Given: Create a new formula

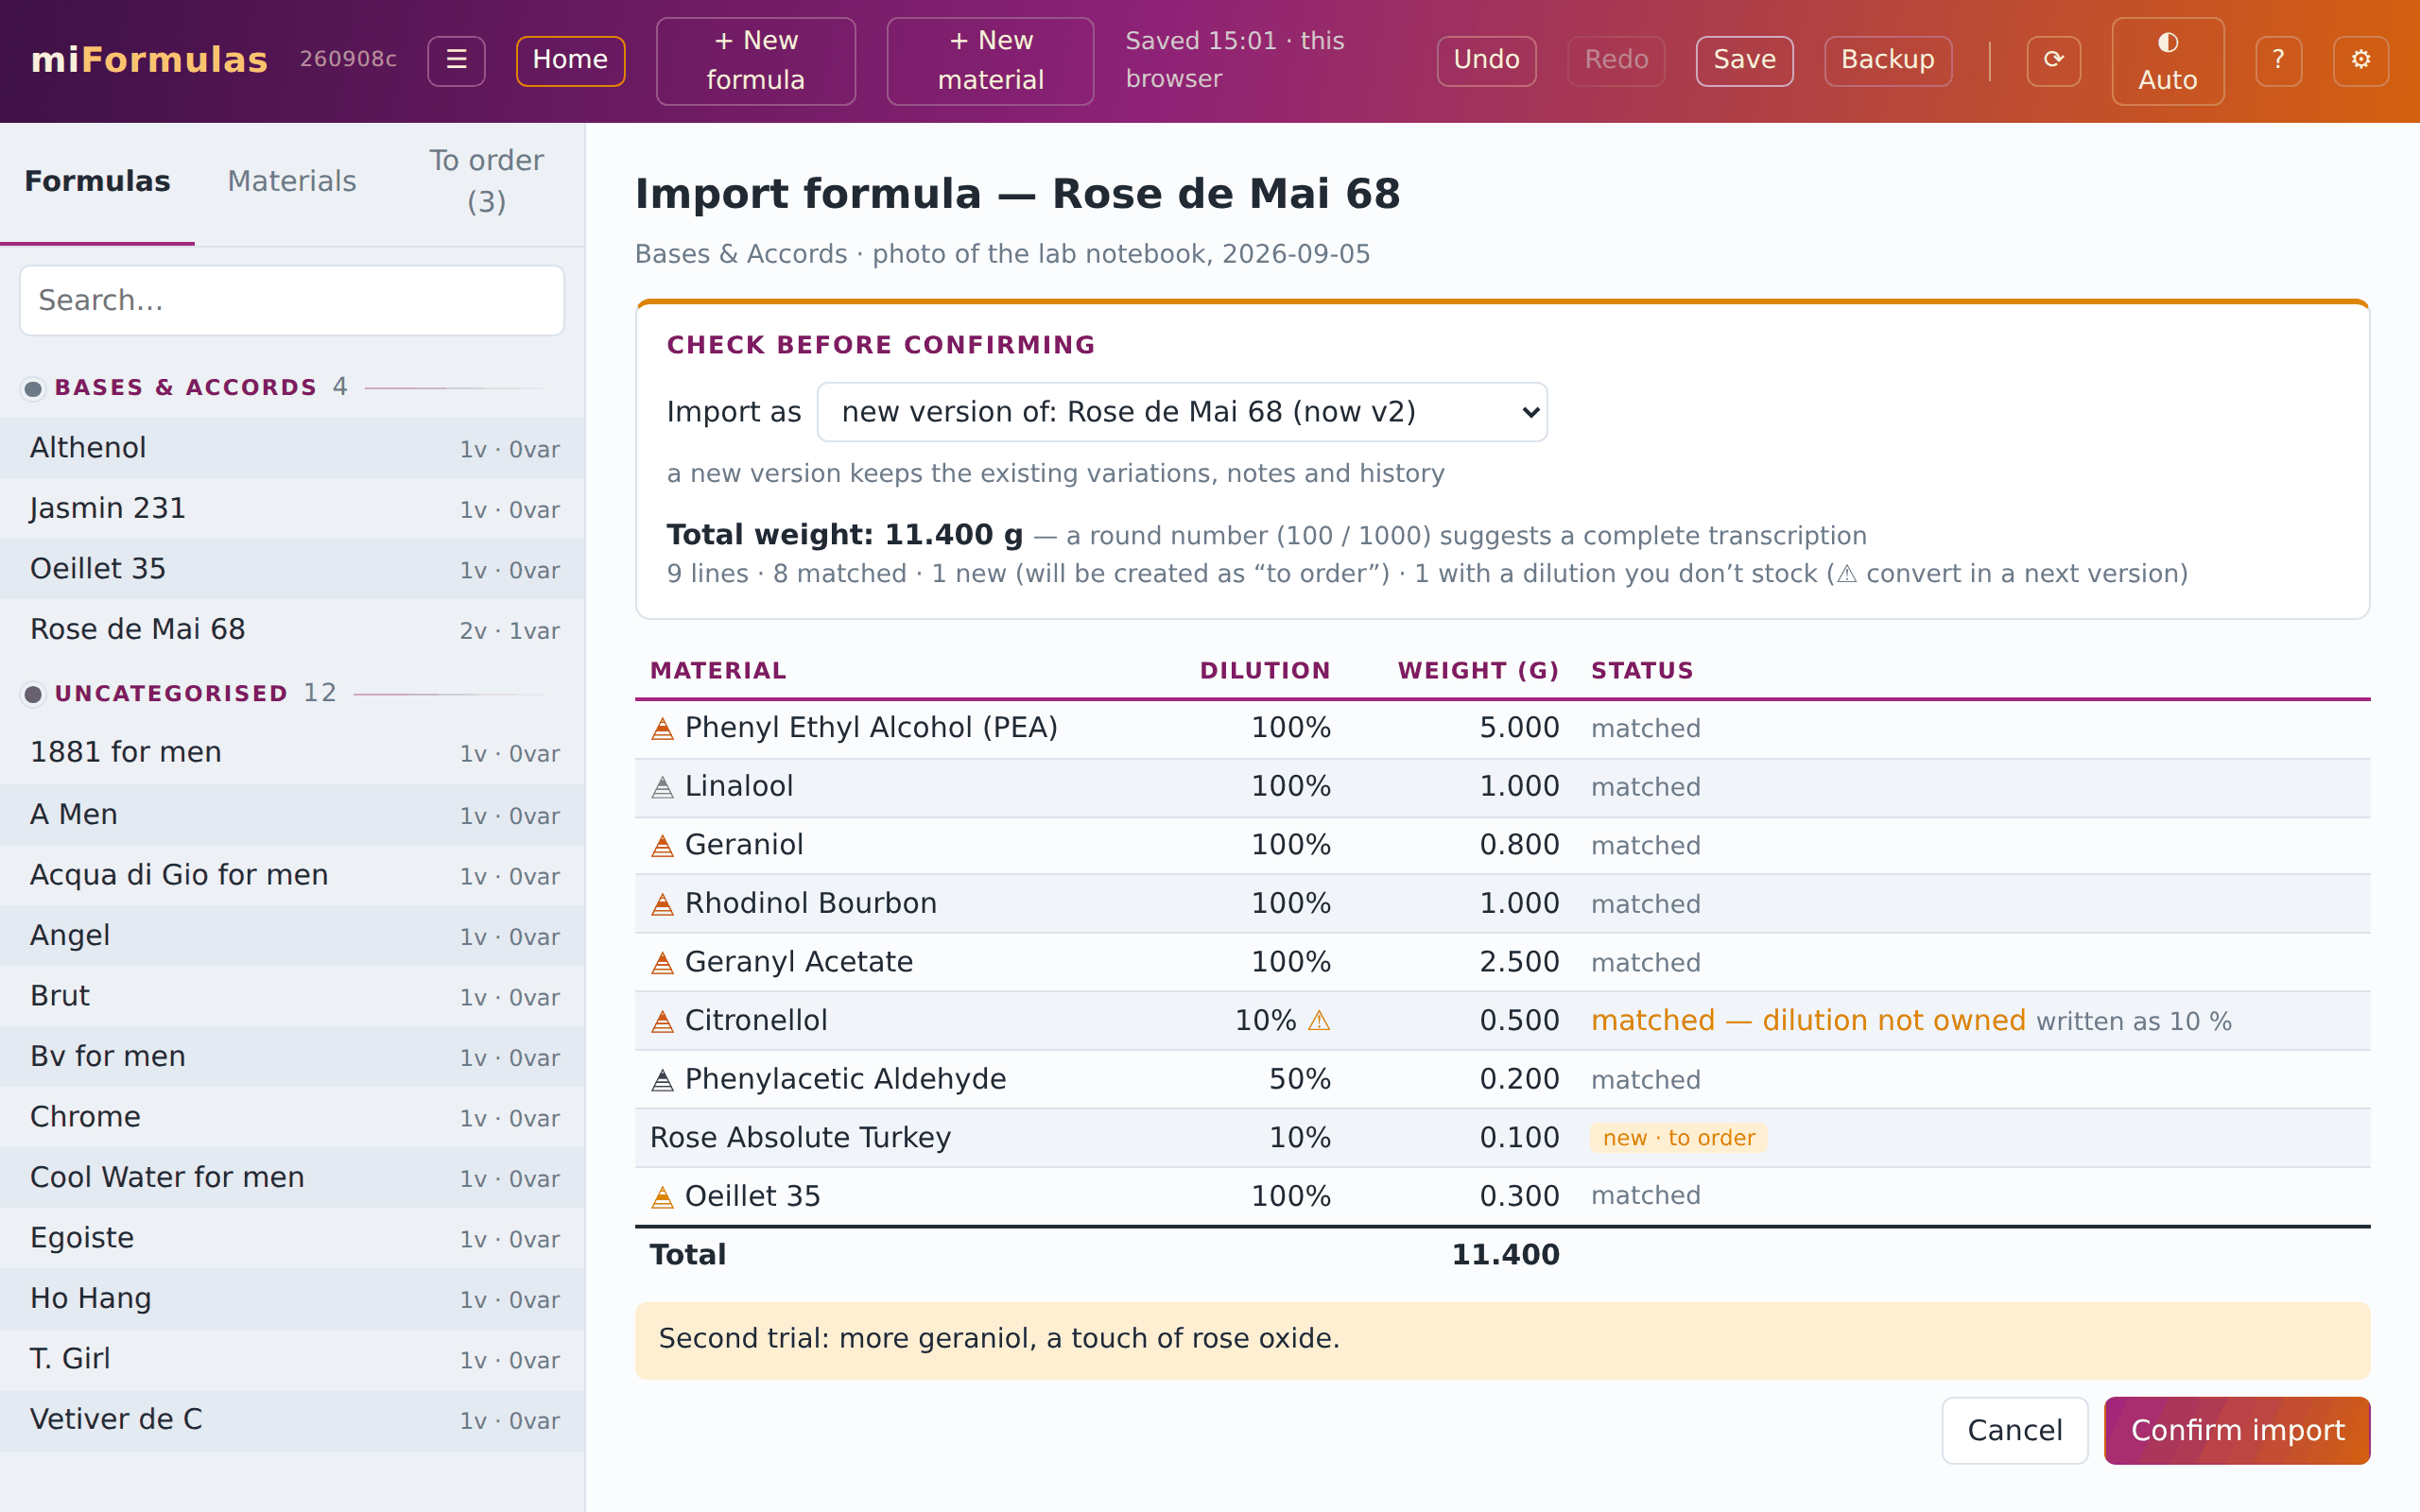Looking at the screenshot, I should 755,60.
